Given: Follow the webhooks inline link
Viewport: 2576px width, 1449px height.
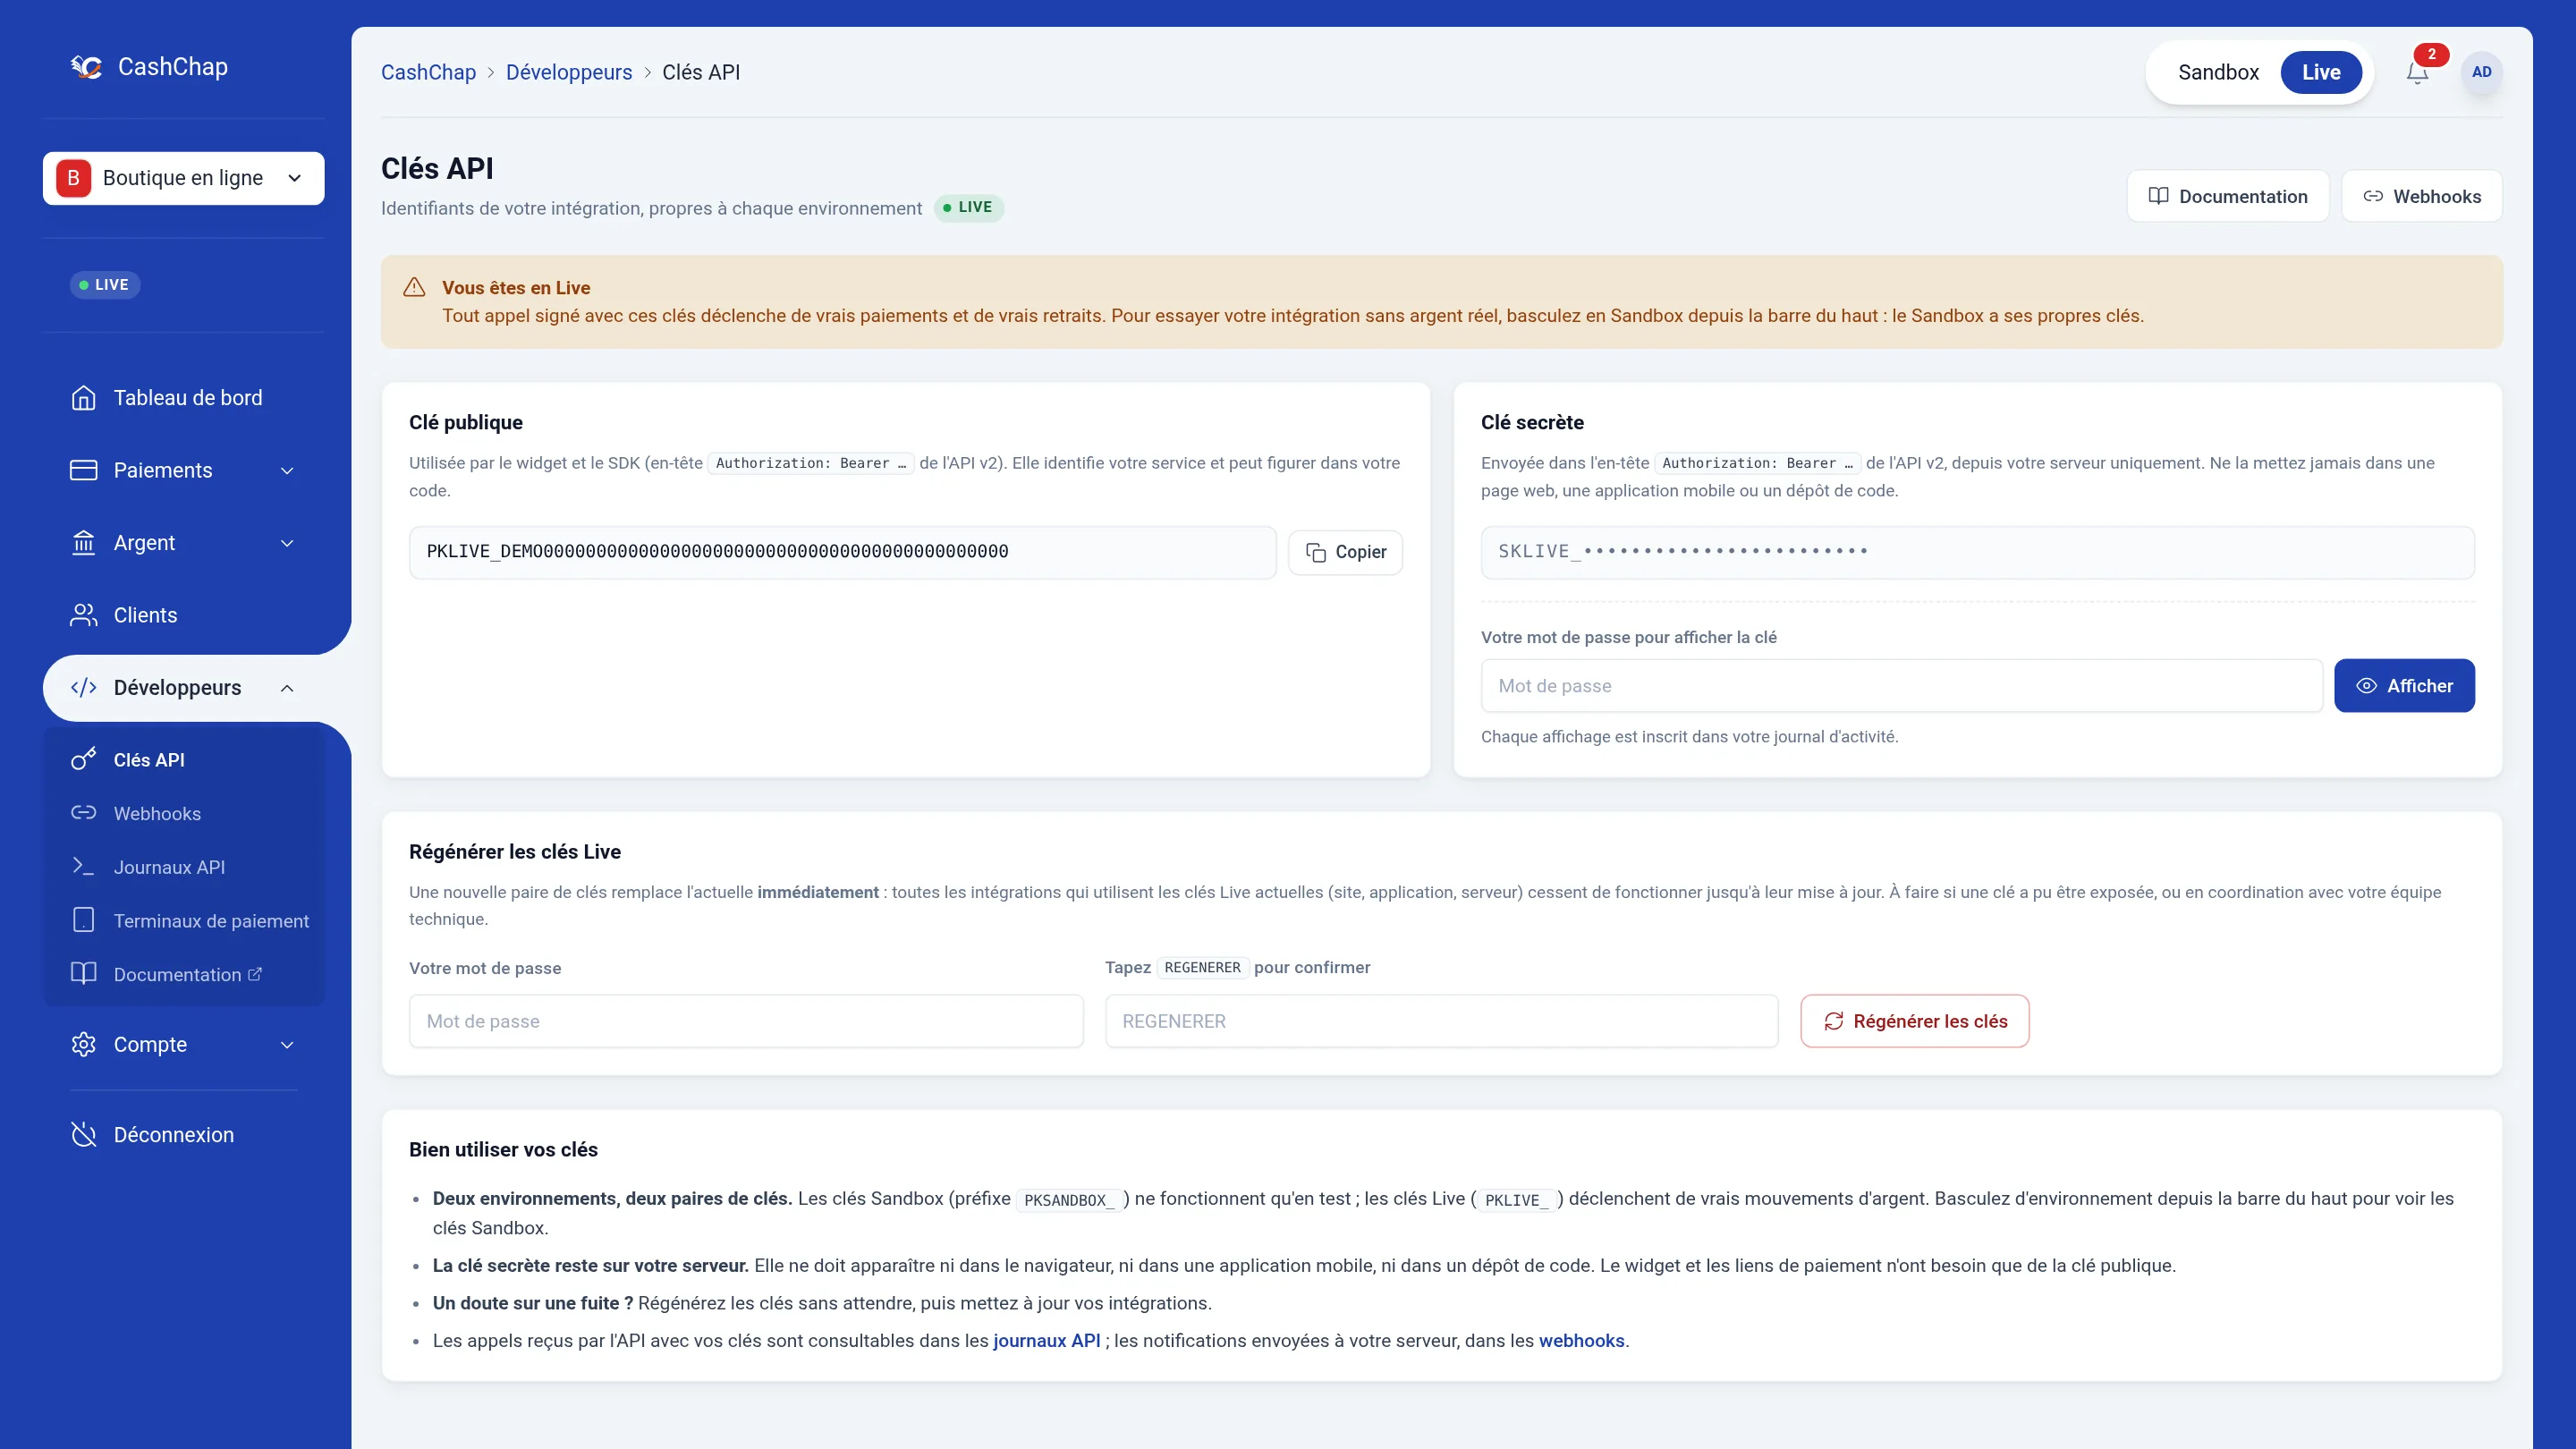Looking at the screenshot, I should coord(1581,1341).
